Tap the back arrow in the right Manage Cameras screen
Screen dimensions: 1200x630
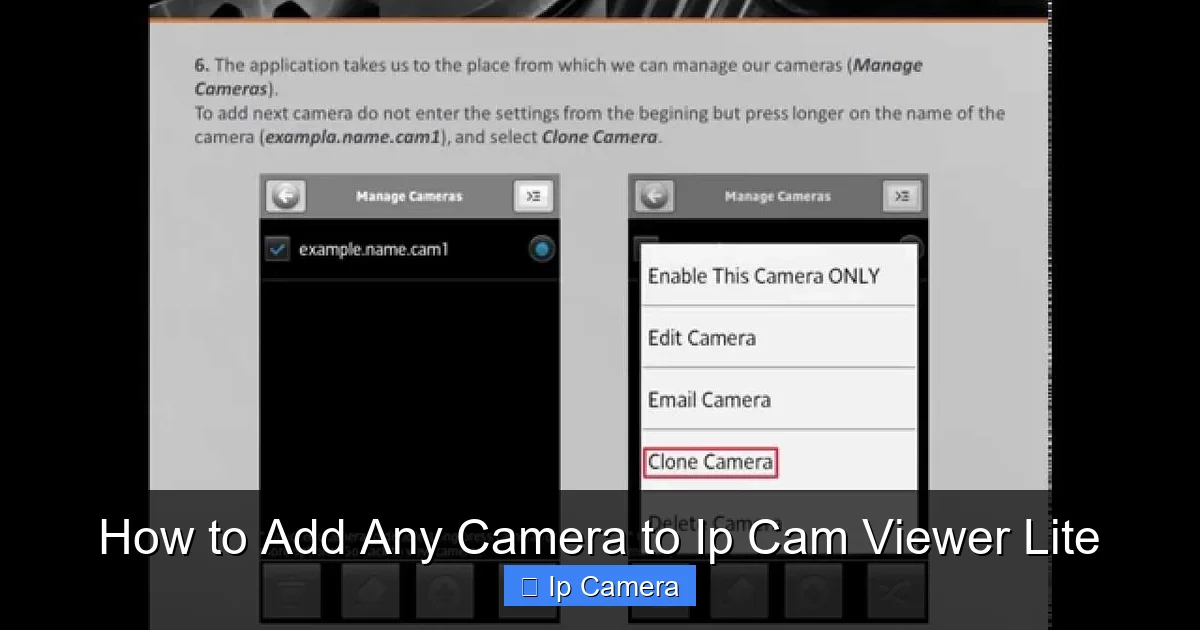pos(654,197)
